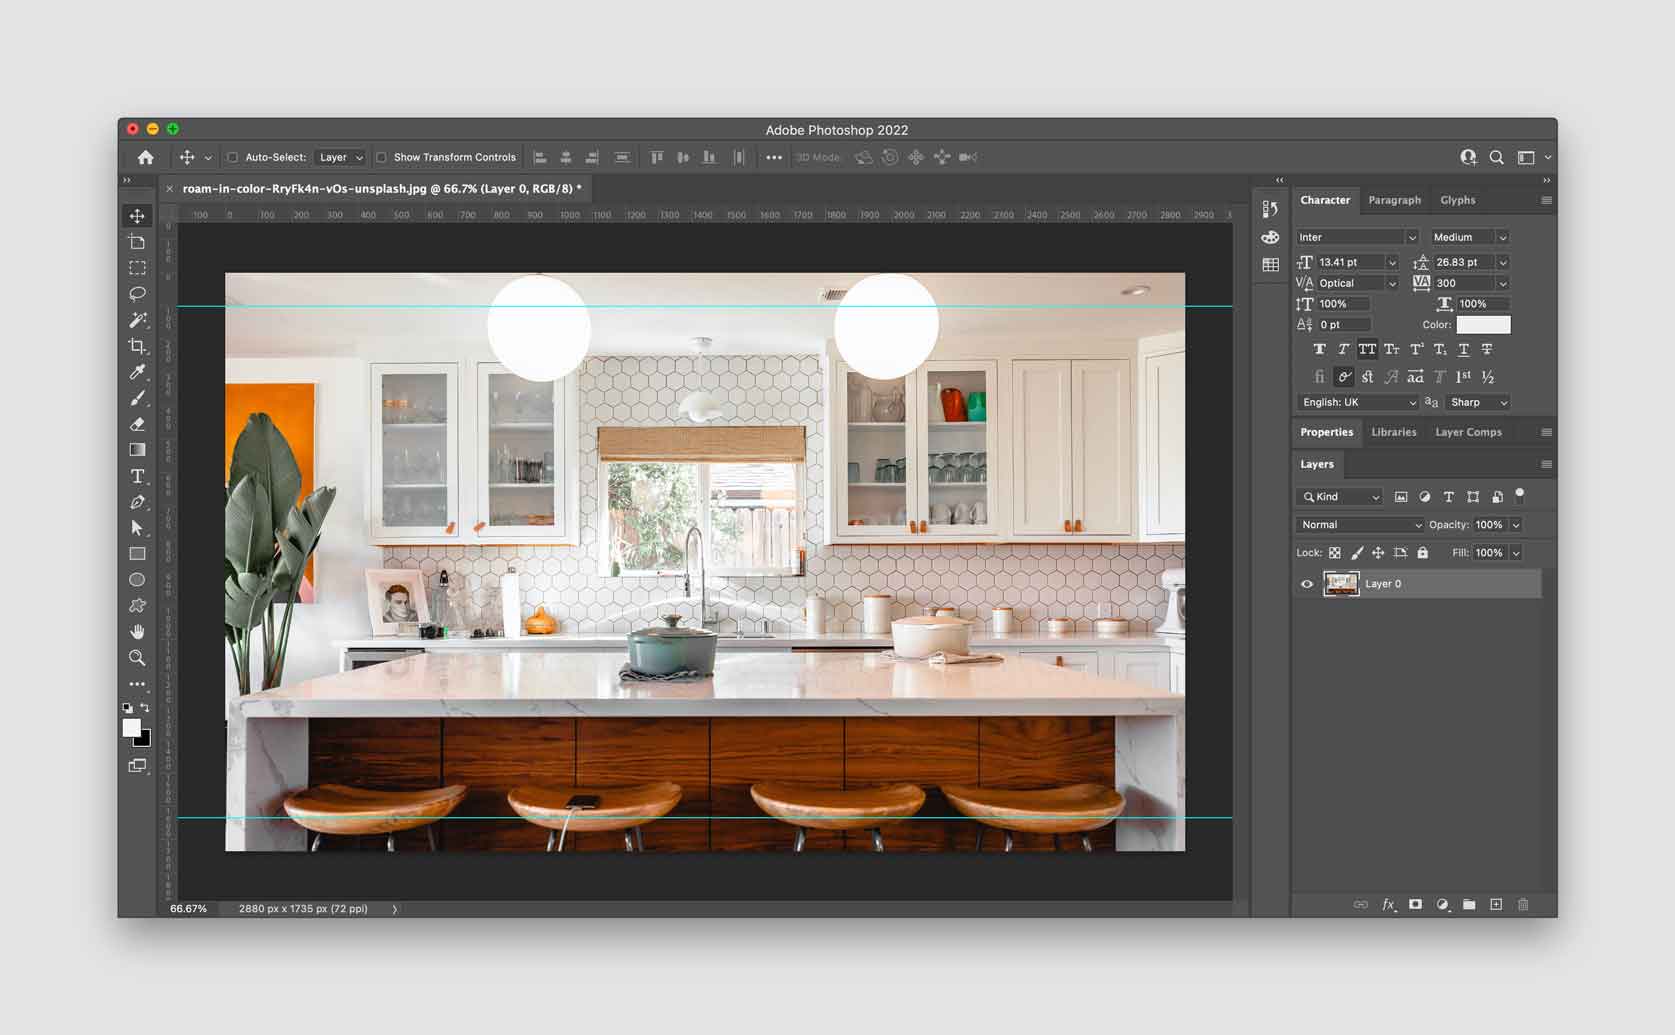This screenshot has height=1035, width=1675.
Task: Add a layer mask
Action: click(x=1415, y=904)
